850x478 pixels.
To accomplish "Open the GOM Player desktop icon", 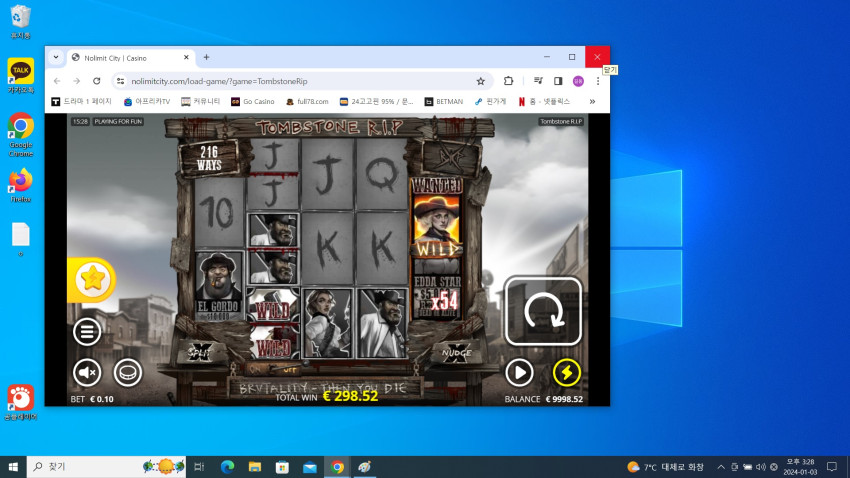I will pyautogui.click(x=21, y=403).
